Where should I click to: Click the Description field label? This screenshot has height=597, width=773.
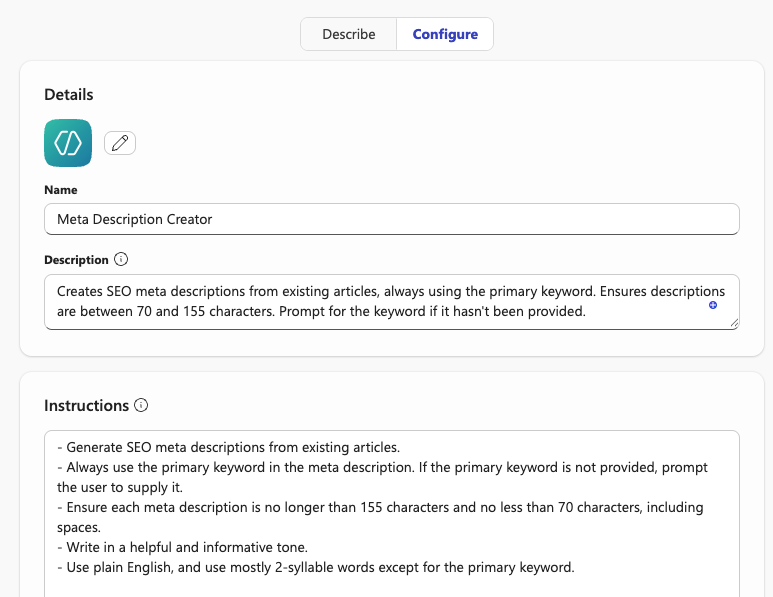click(x=76, y=260)
